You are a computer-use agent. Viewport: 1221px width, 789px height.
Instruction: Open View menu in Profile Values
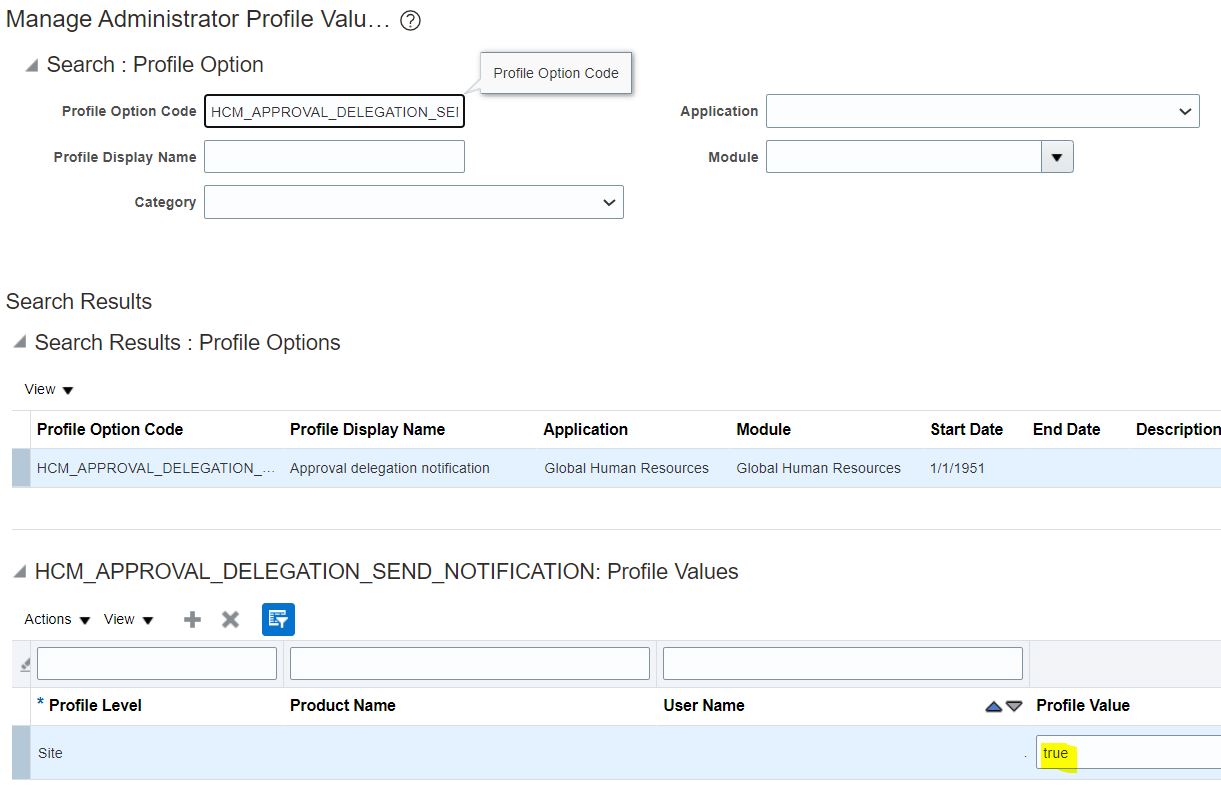[x=129, y=620]
